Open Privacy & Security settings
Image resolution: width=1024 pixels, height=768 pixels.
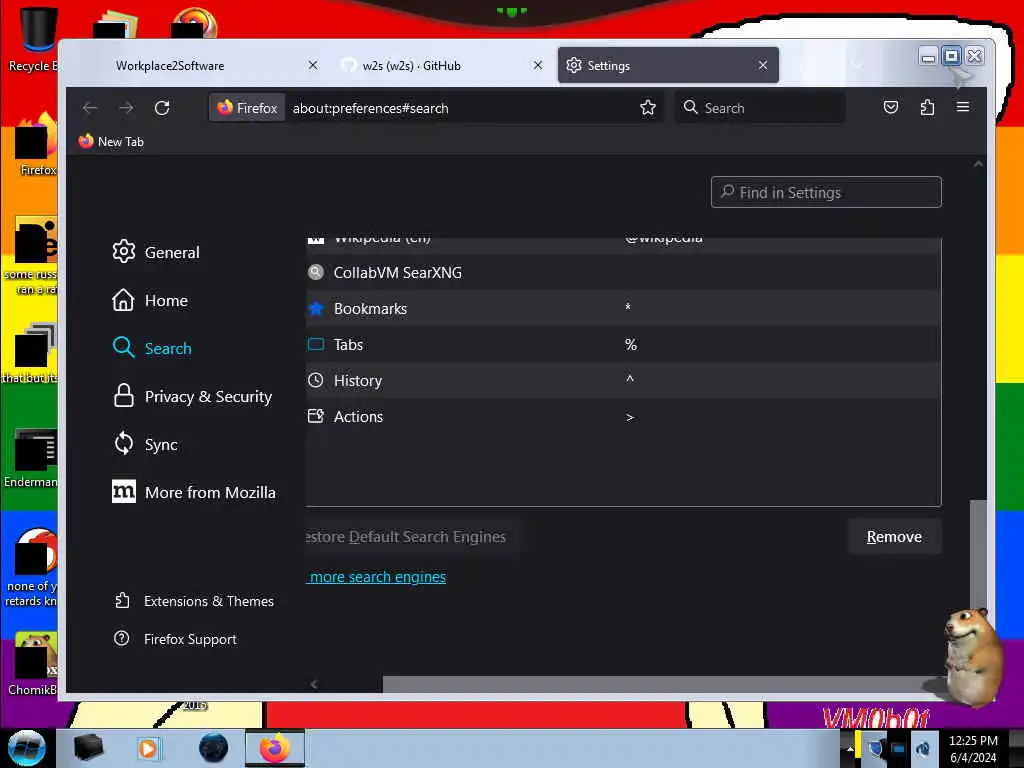click(191, 396)
